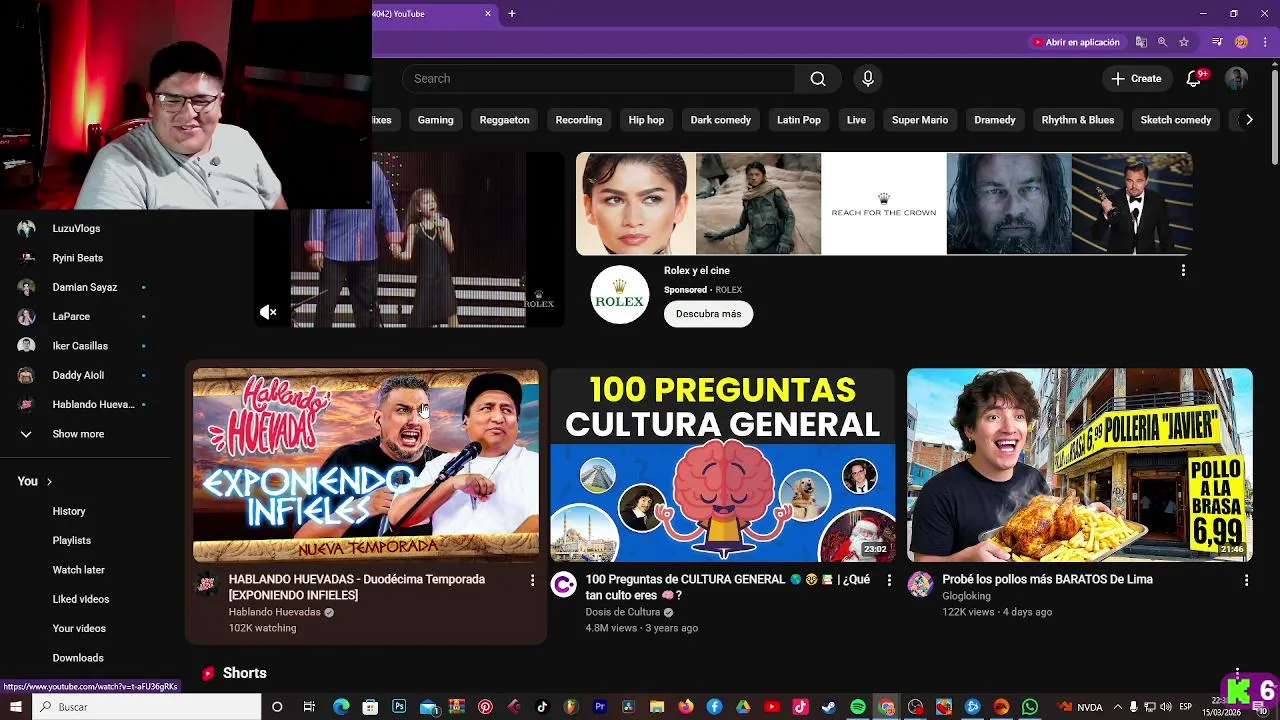
Task: Open Liked videos in the sidebar
Action: point(81,599)
